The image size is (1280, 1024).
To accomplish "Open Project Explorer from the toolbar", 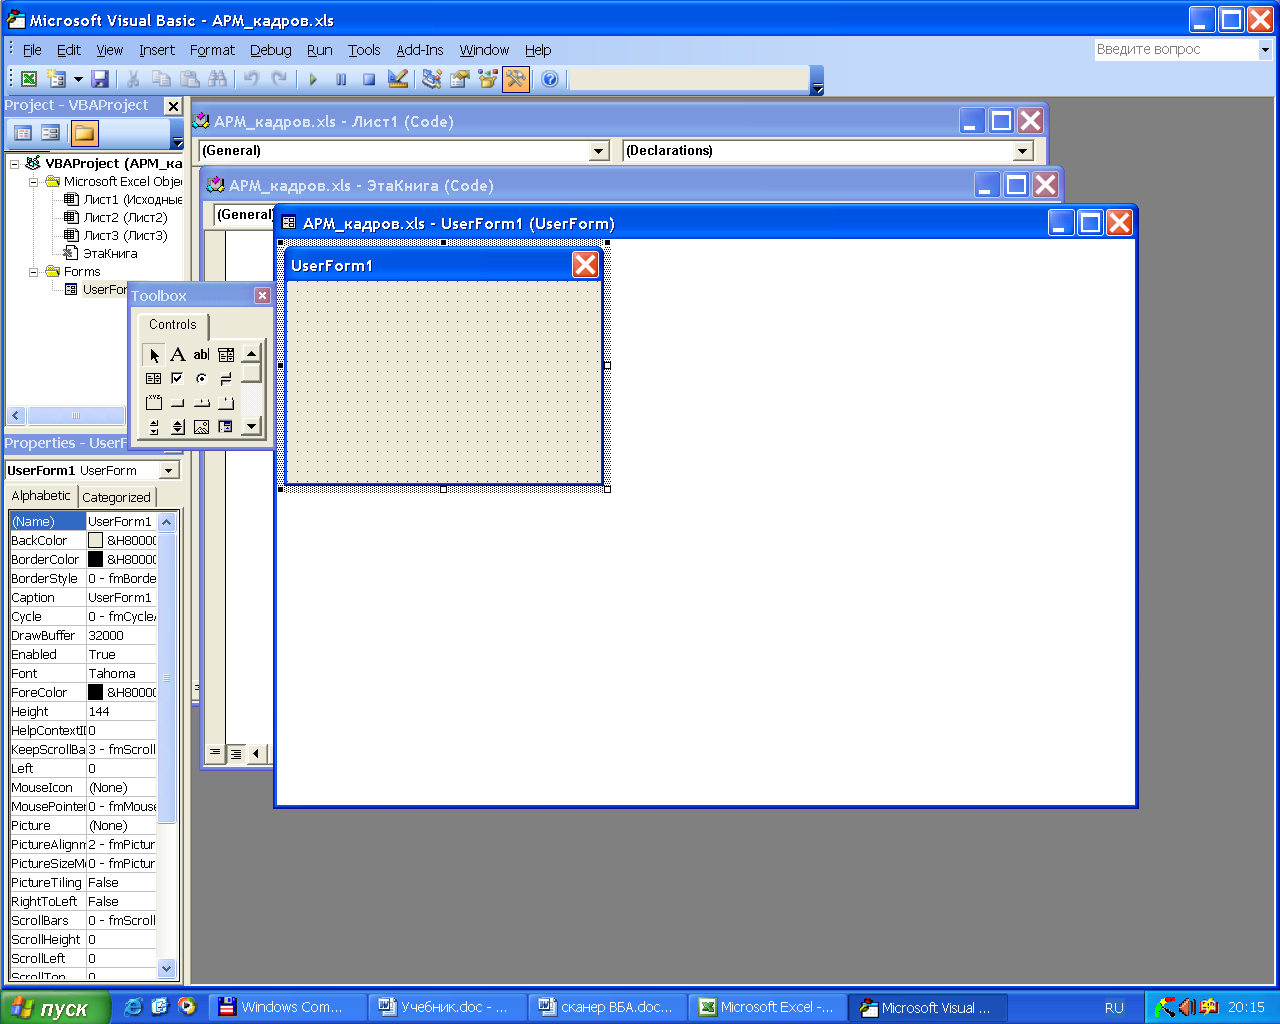I will coord(432,79).
